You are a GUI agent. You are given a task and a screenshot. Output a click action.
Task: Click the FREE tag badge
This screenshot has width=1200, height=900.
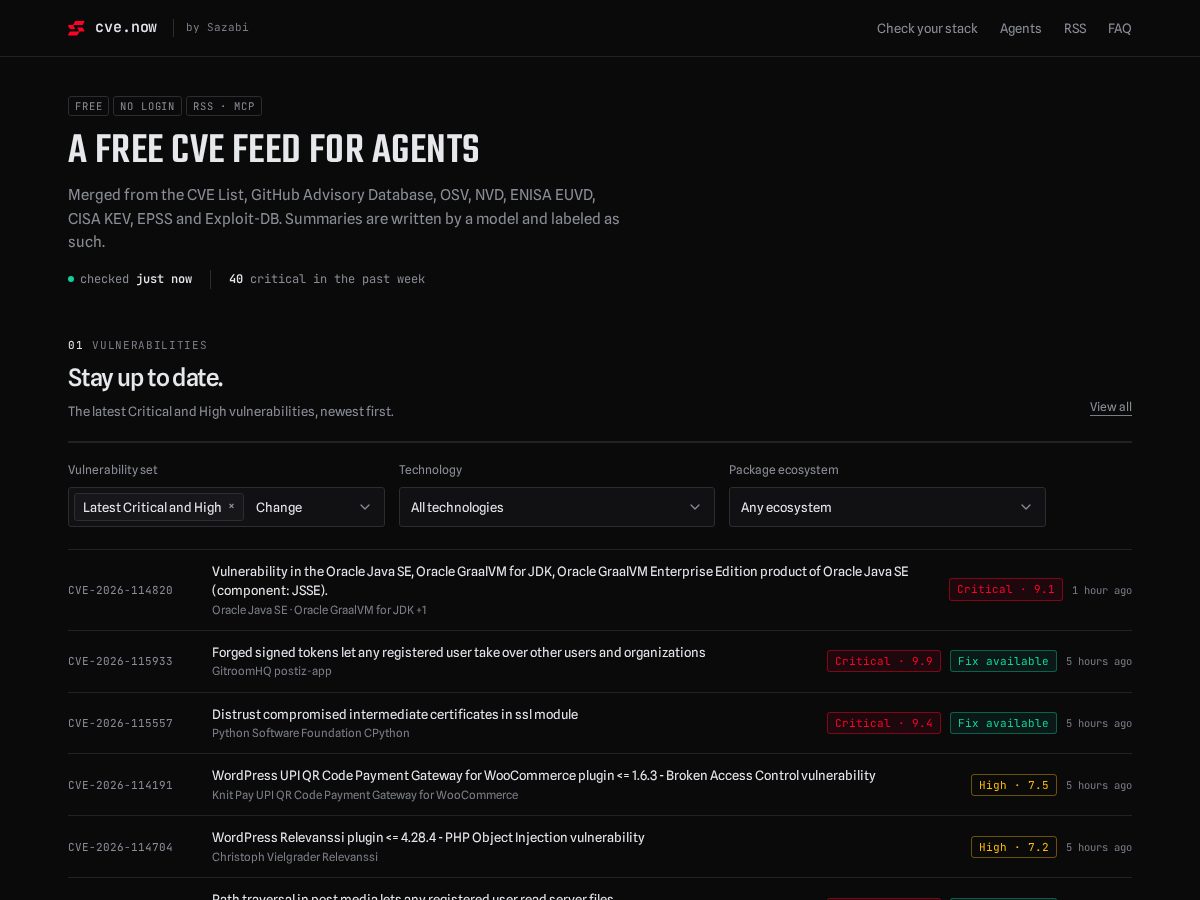coord(89,106)
